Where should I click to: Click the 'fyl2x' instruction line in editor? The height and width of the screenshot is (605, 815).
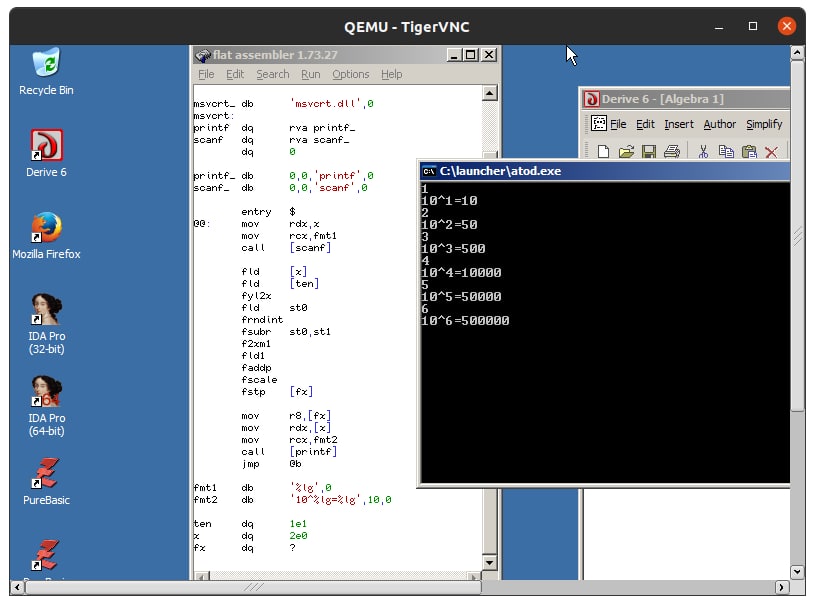(x=256, y=296)
